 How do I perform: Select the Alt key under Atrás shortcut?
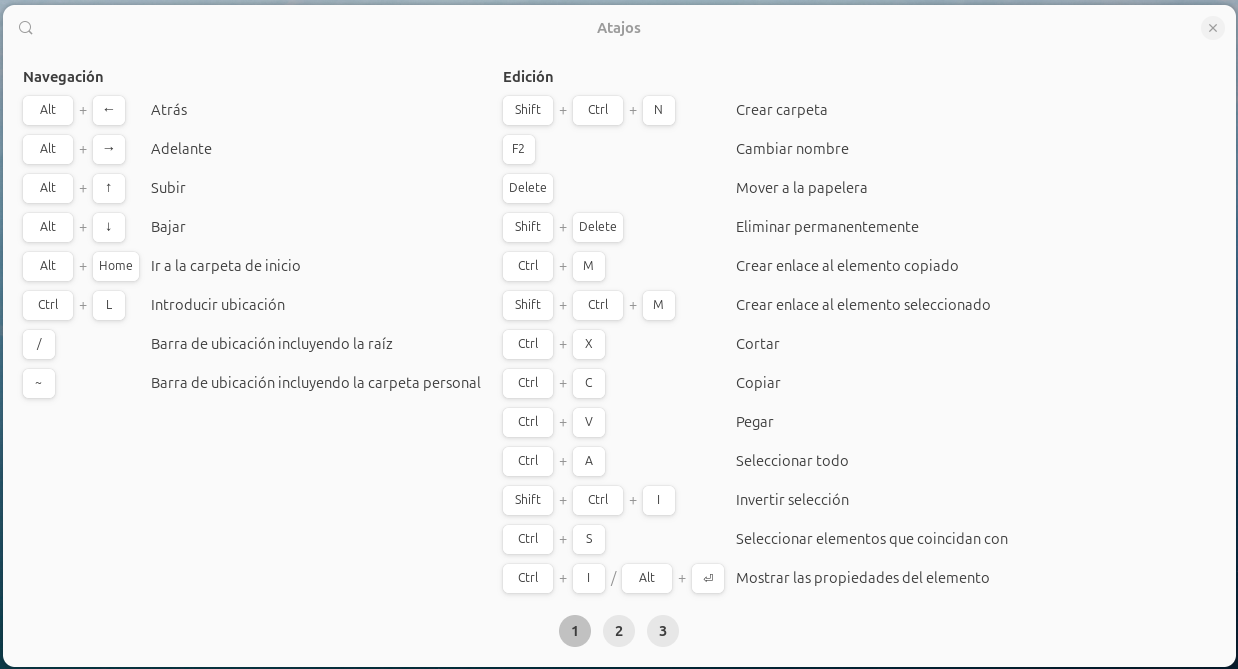click(x=47, y=110)
